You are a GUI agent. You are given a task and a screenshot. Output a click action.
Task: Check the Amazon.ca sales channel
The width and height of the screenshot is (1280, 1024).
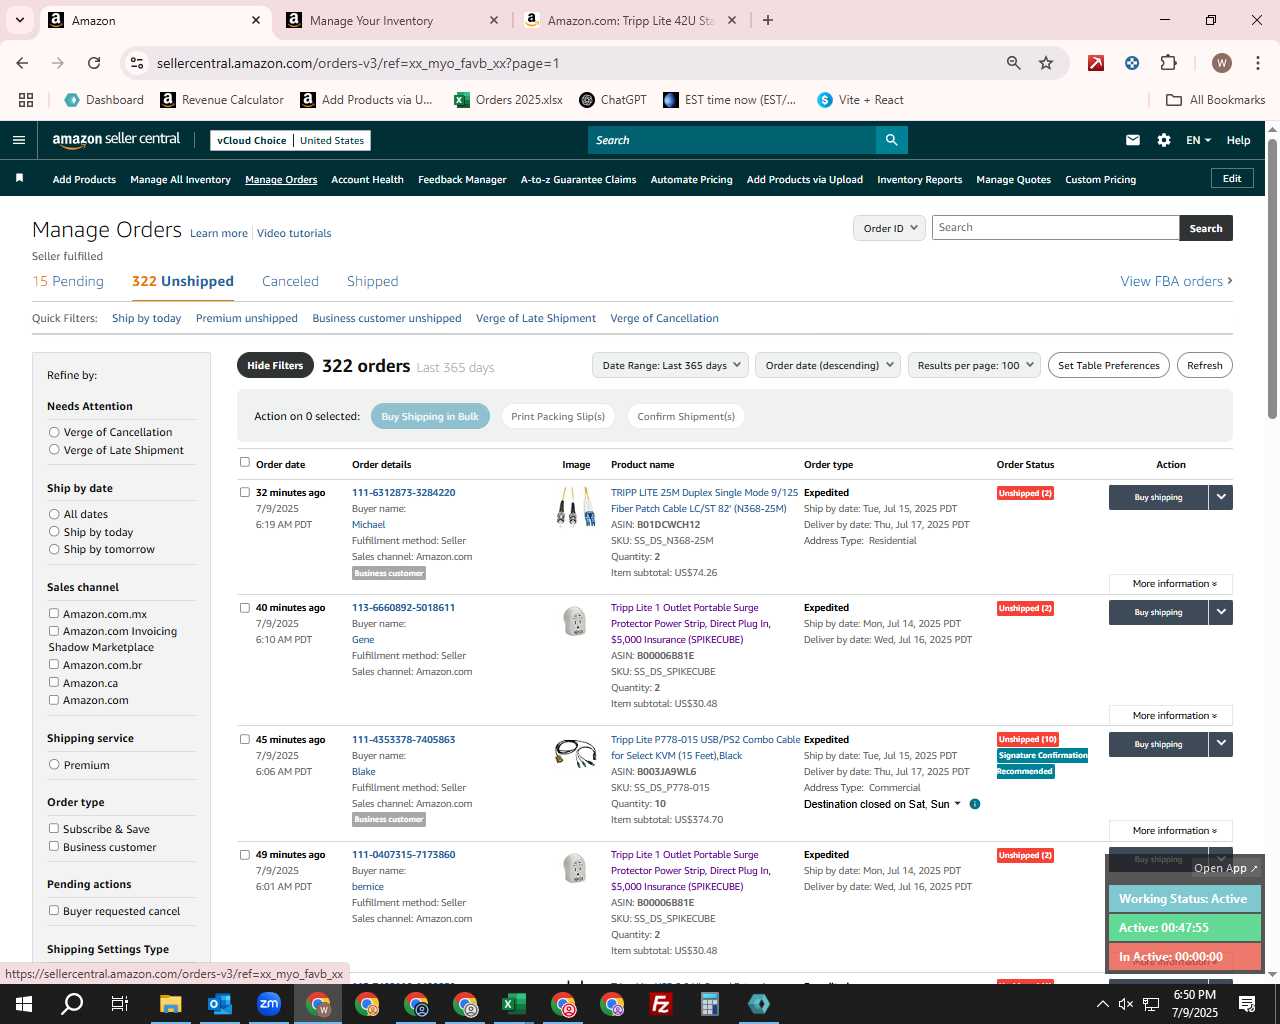pos(54,683)
